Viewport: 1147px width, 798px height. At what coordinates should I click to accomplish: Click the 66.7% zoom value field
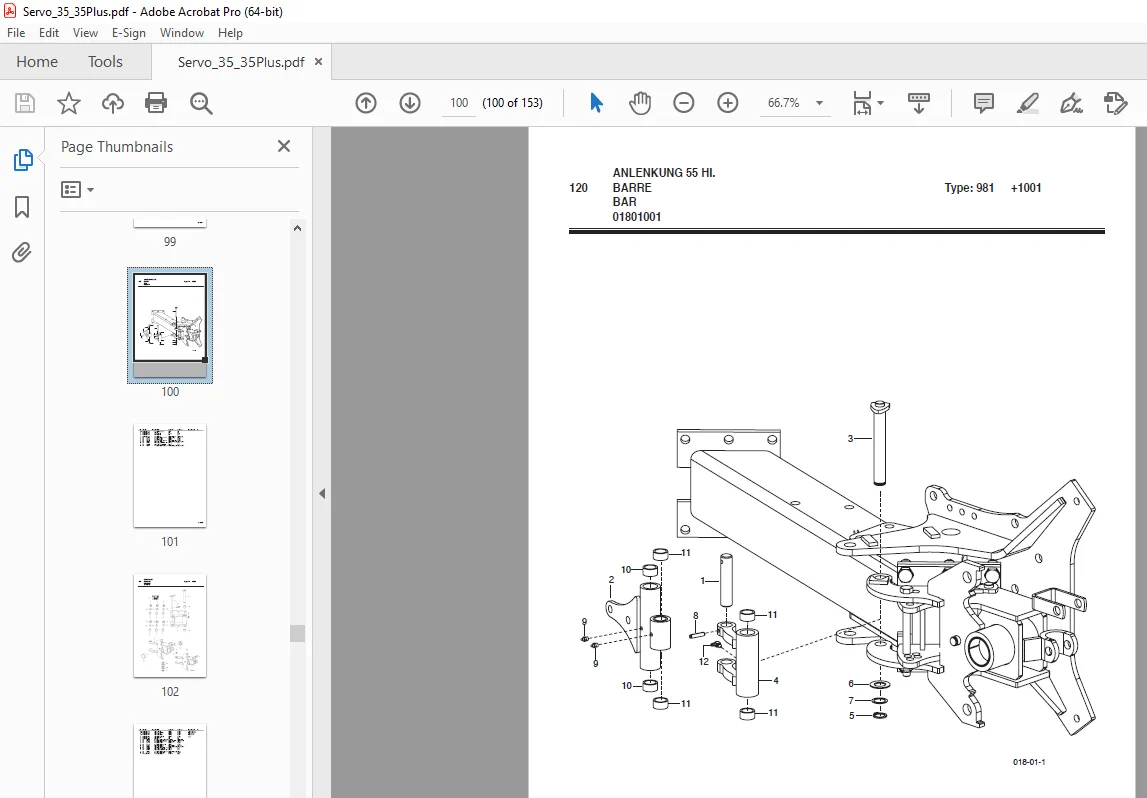pos(783,103)
